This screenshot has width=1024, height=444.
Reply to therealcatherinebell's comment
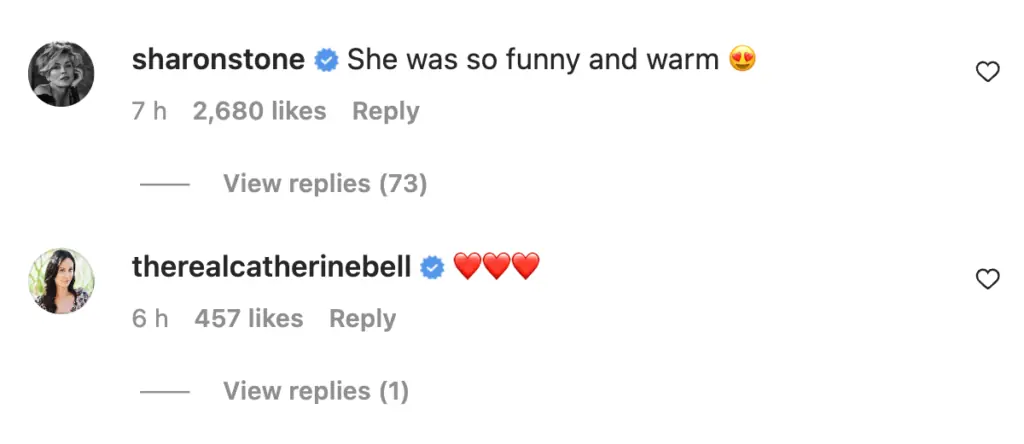(362, 319)
